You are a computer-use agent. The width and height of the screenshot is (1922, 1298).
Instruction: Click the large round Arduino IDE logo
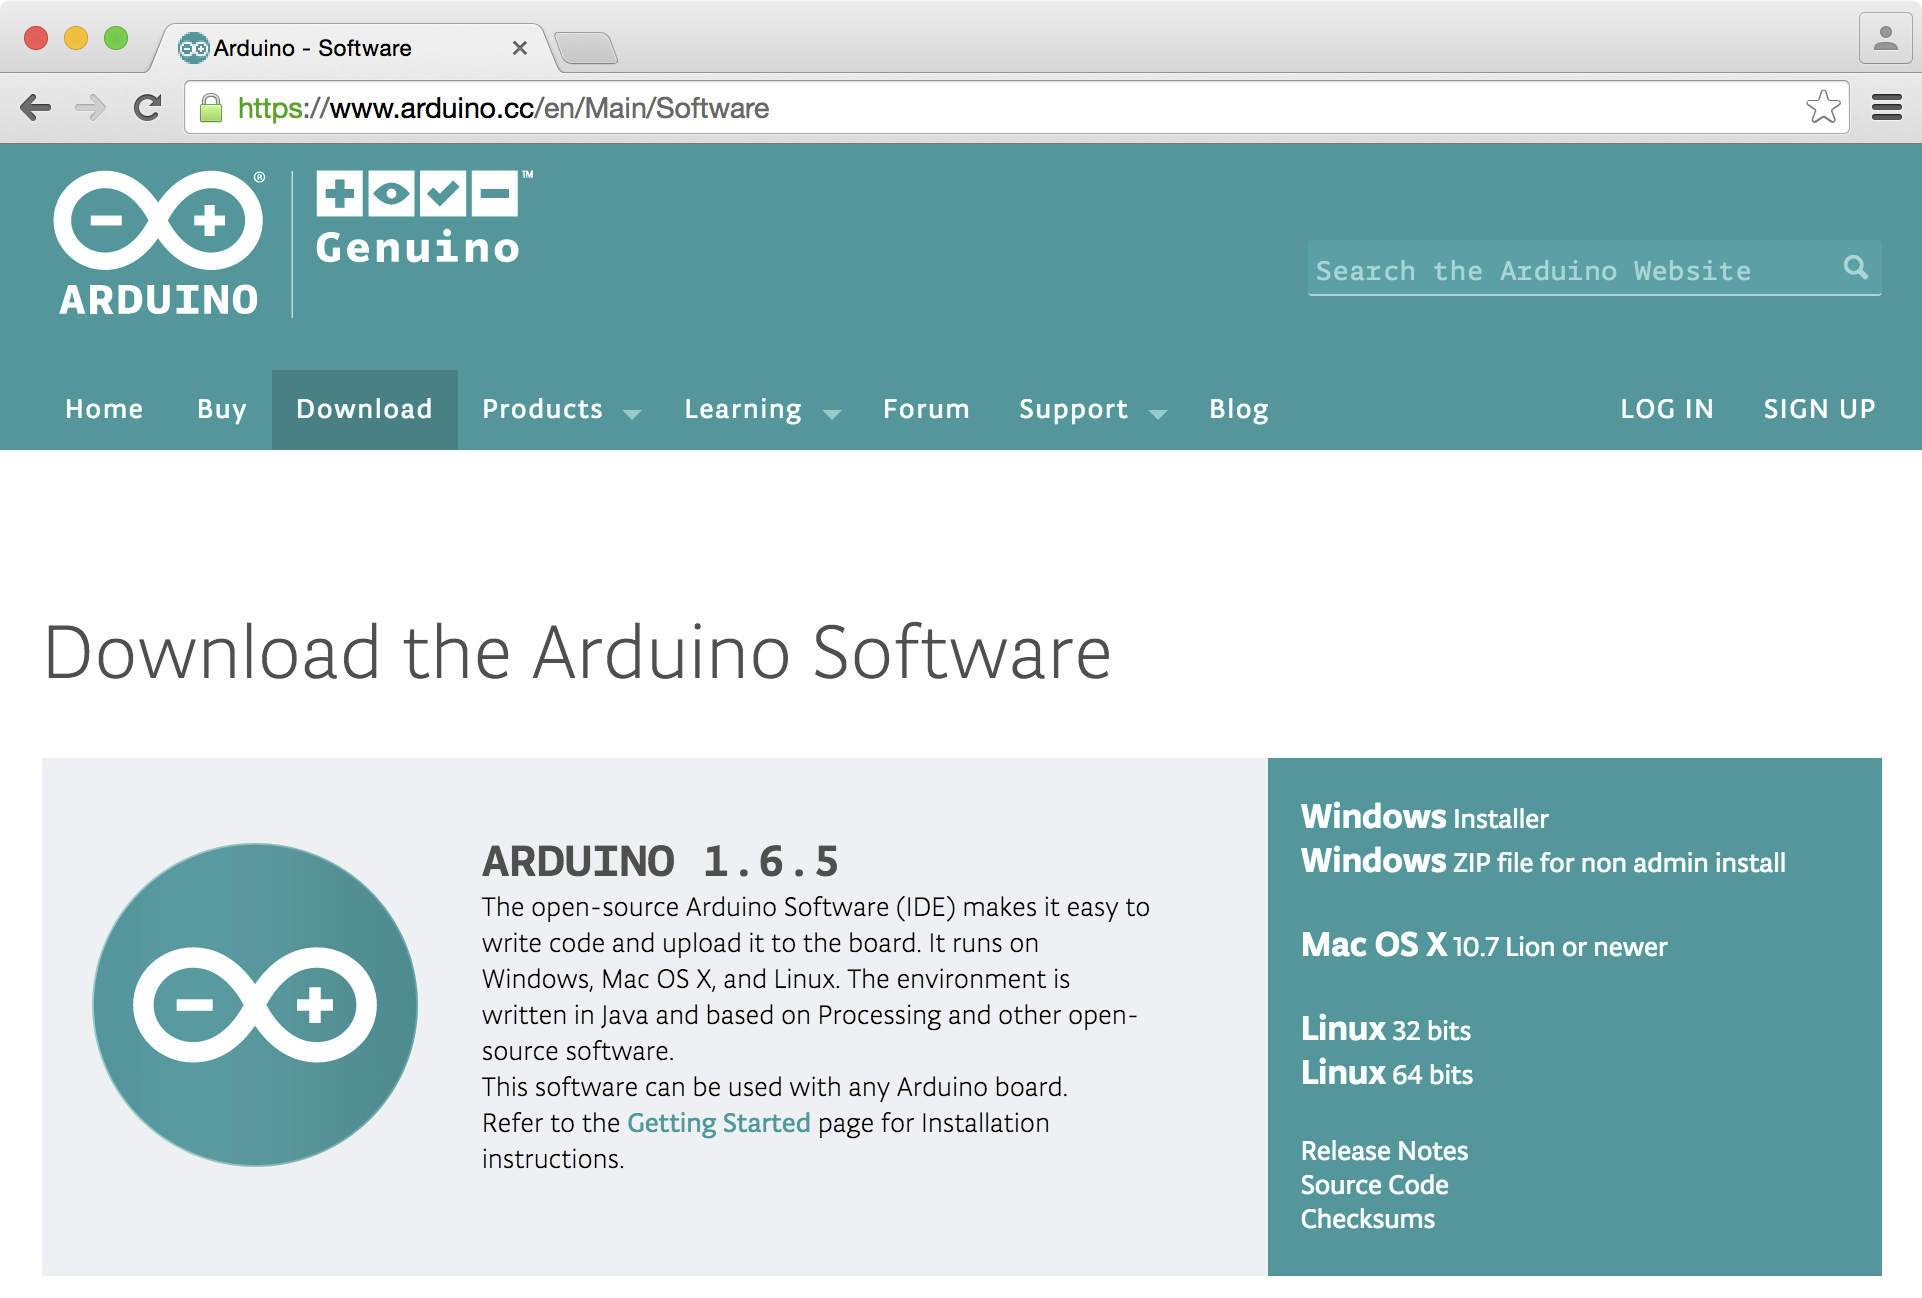coord(255,1005)
